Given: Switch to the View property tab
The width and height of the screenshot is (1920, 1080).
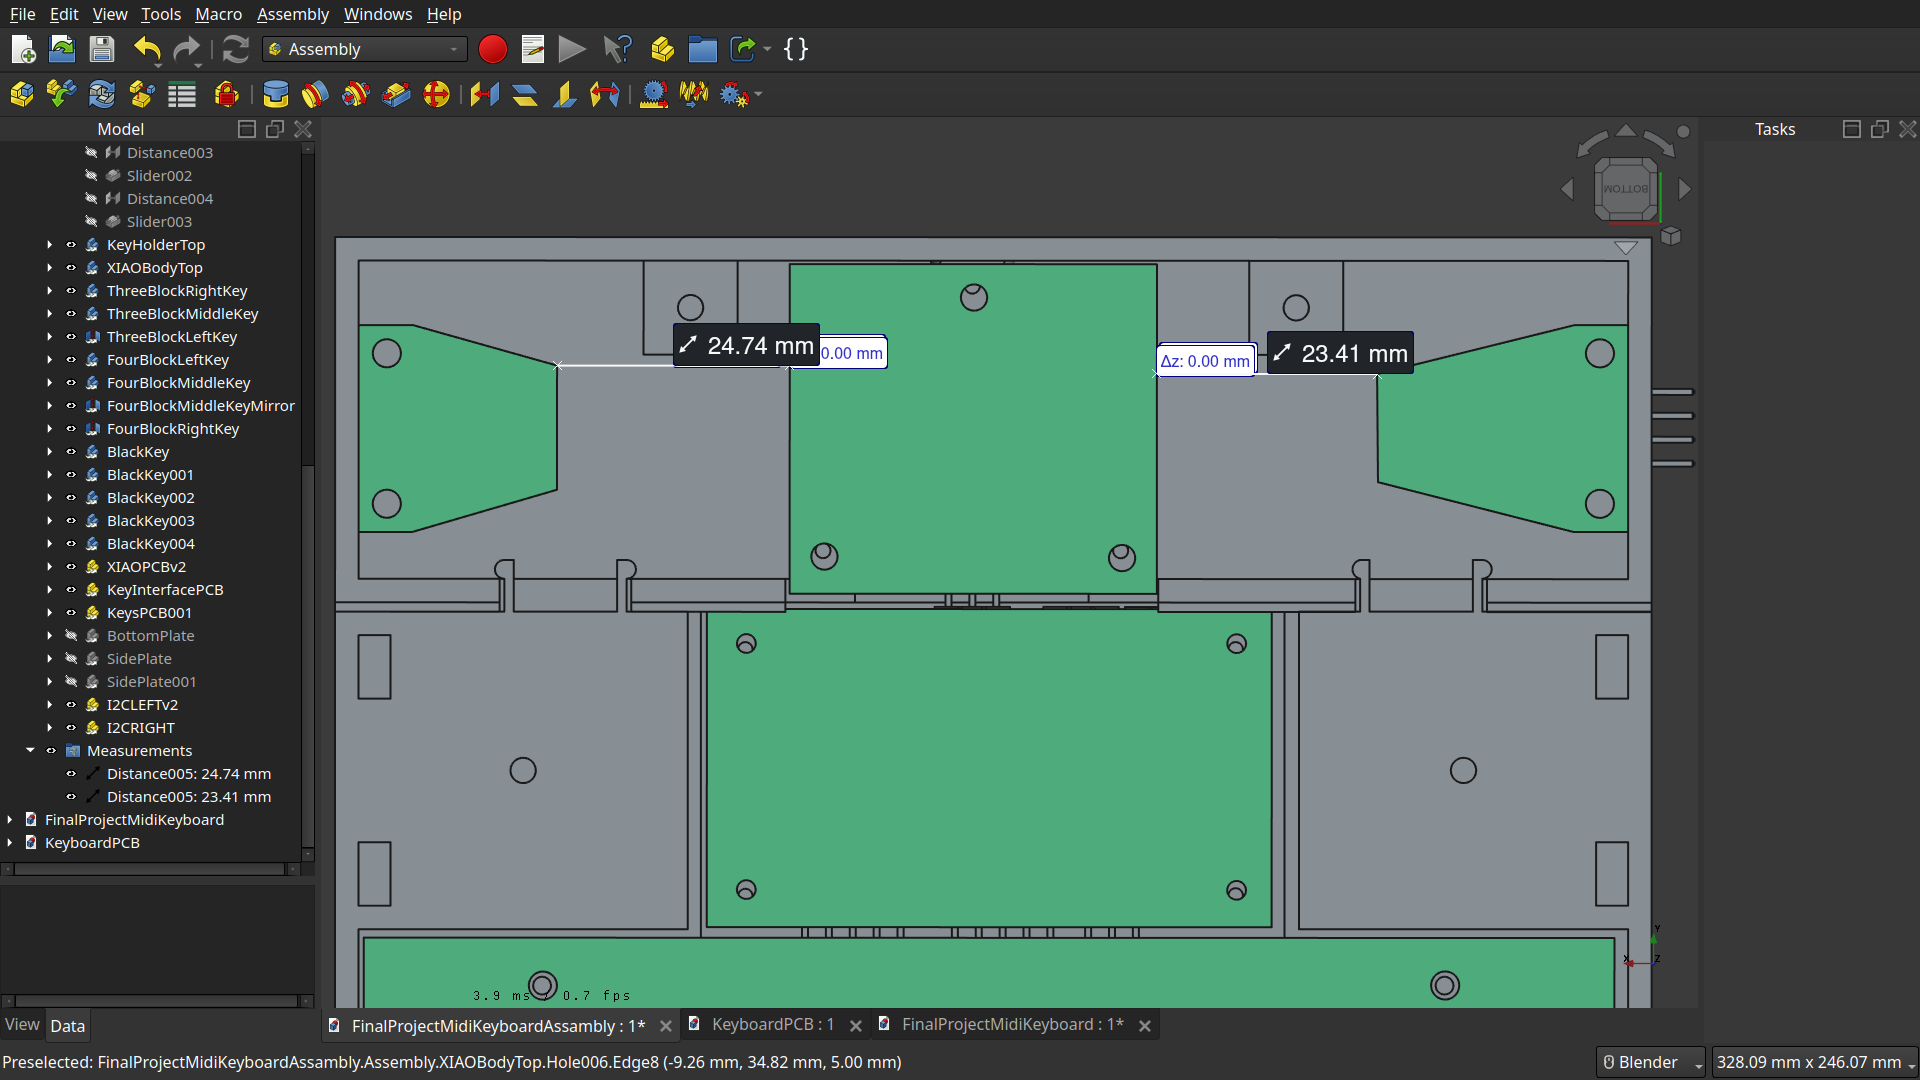Looking at the screenshot, I should [22, 1025].
